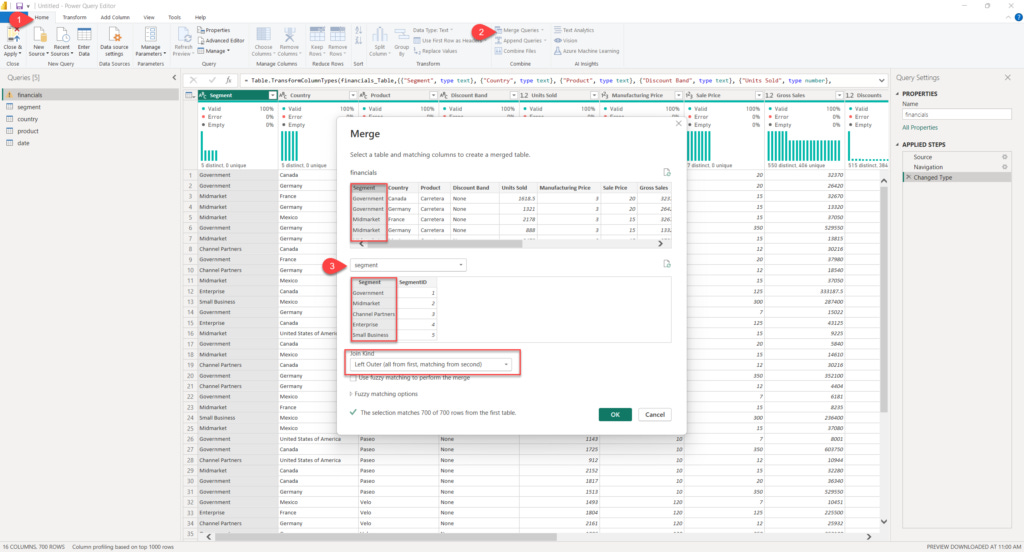
Task: Click the Choose Columns icon
Action: [x=263, y=36]
